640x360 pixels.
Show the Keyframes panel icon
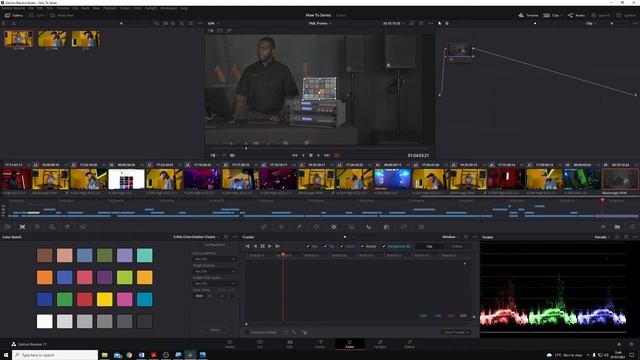[603, 227]
